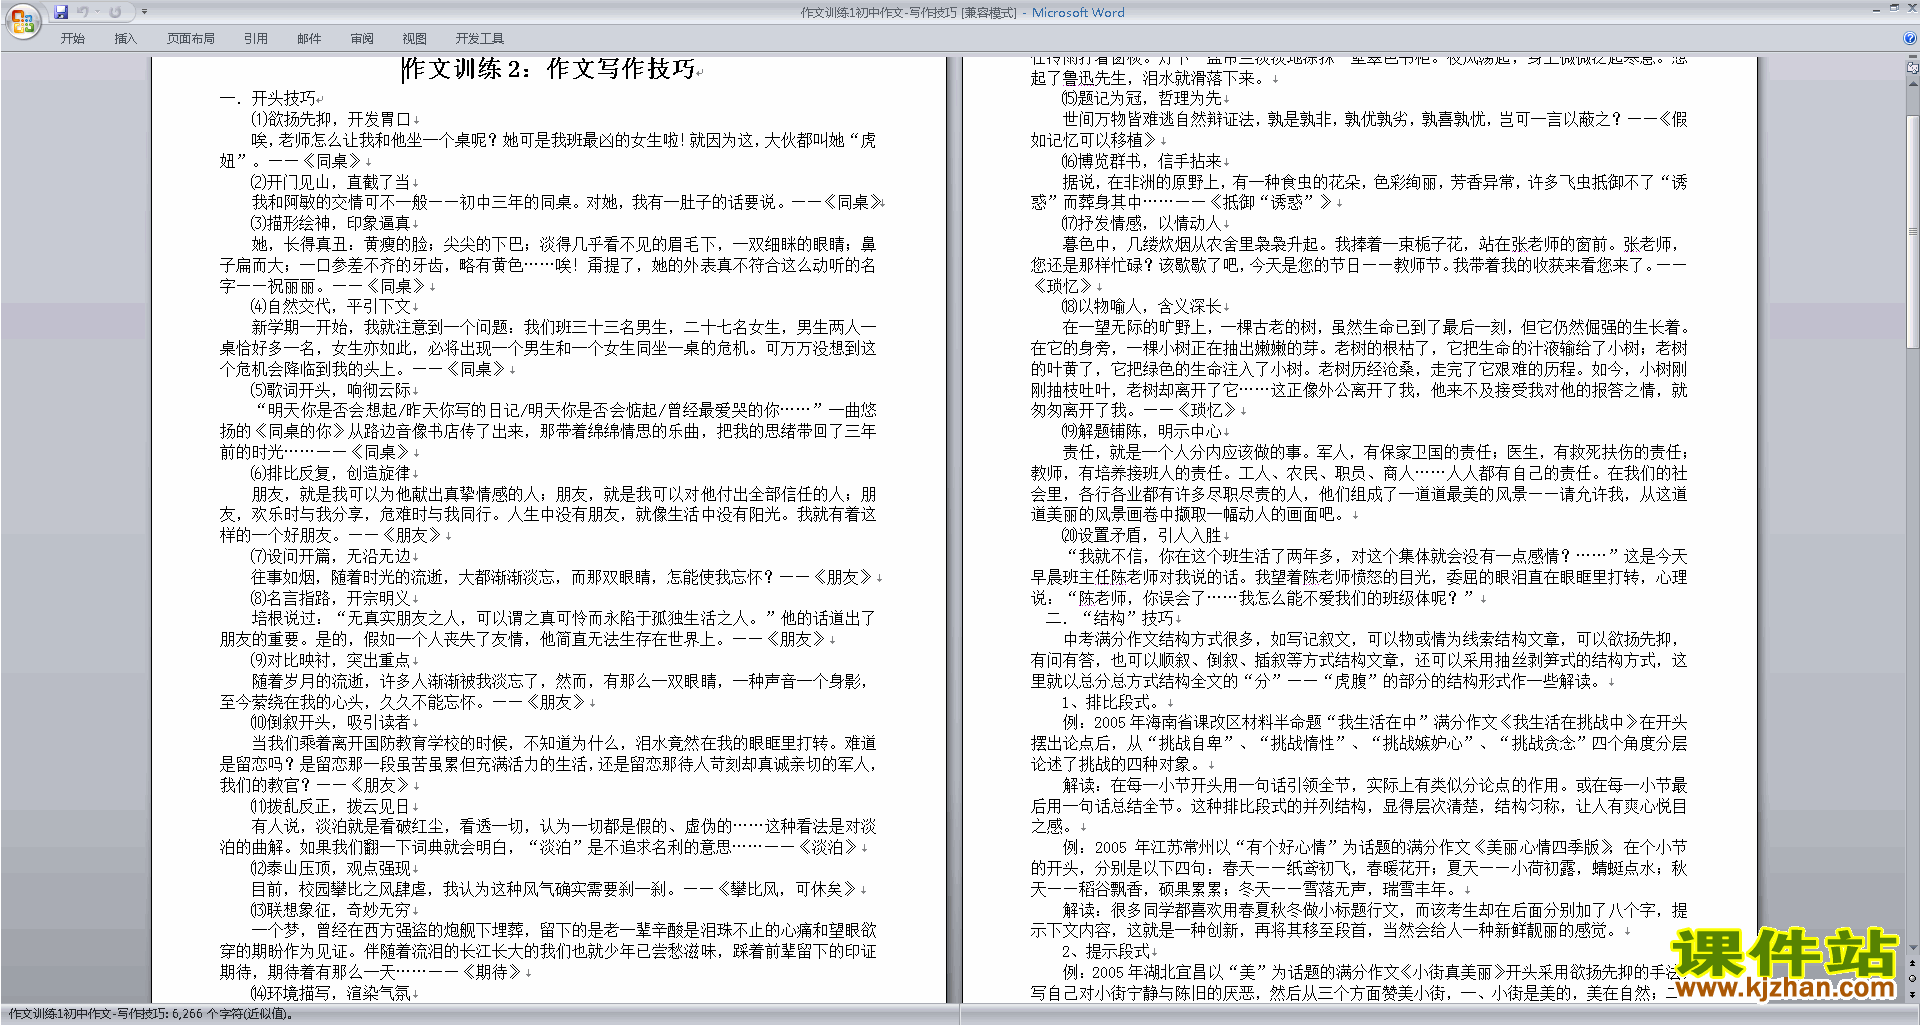Click line ⑾拨乱反正，拨云见日
Viewport: 1920px width, 1025px height.
coord(331,806)
